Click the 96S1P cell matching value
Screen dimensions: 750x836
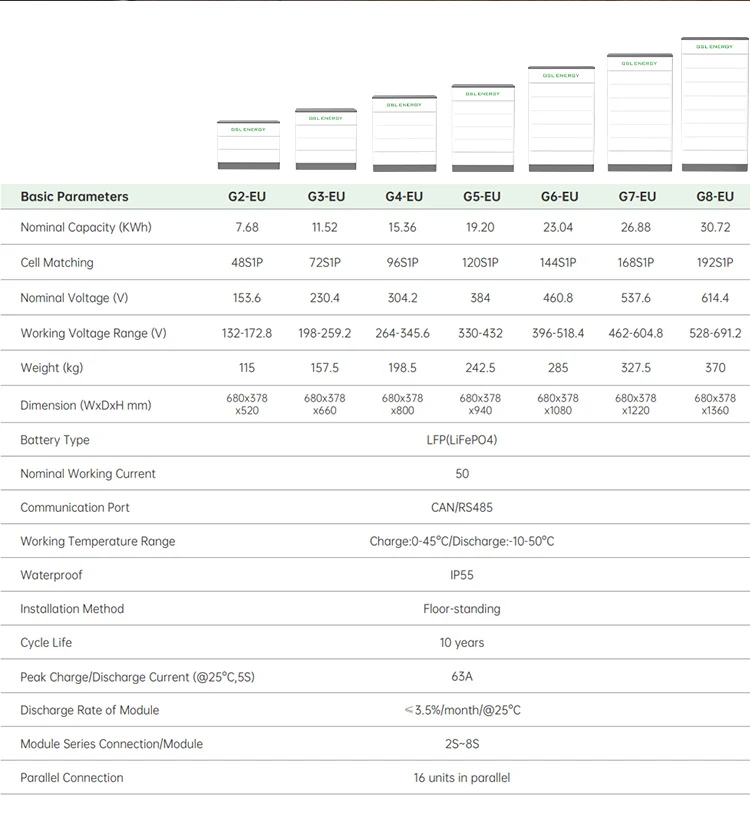(x=403, y=263)
